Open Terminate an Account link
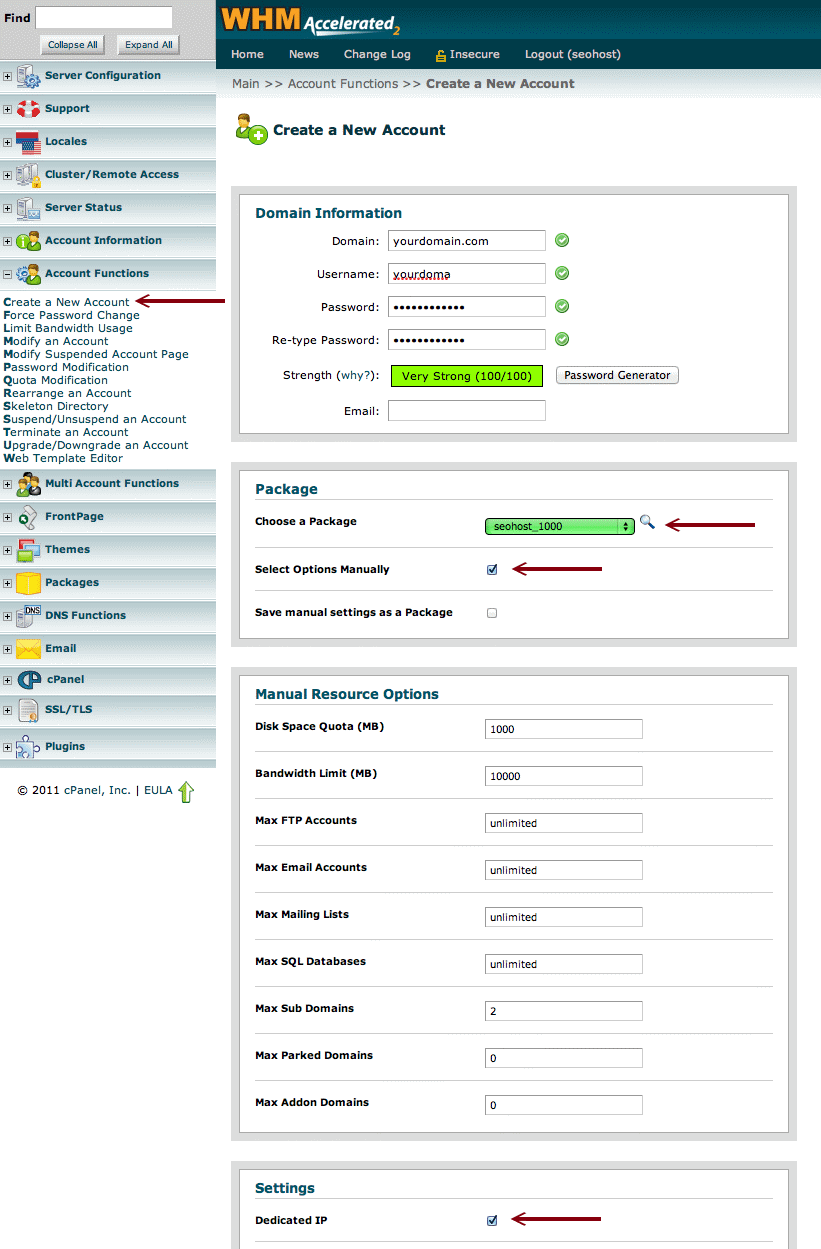Screen dimensions: 821x1249 click(x=66, y=432)
